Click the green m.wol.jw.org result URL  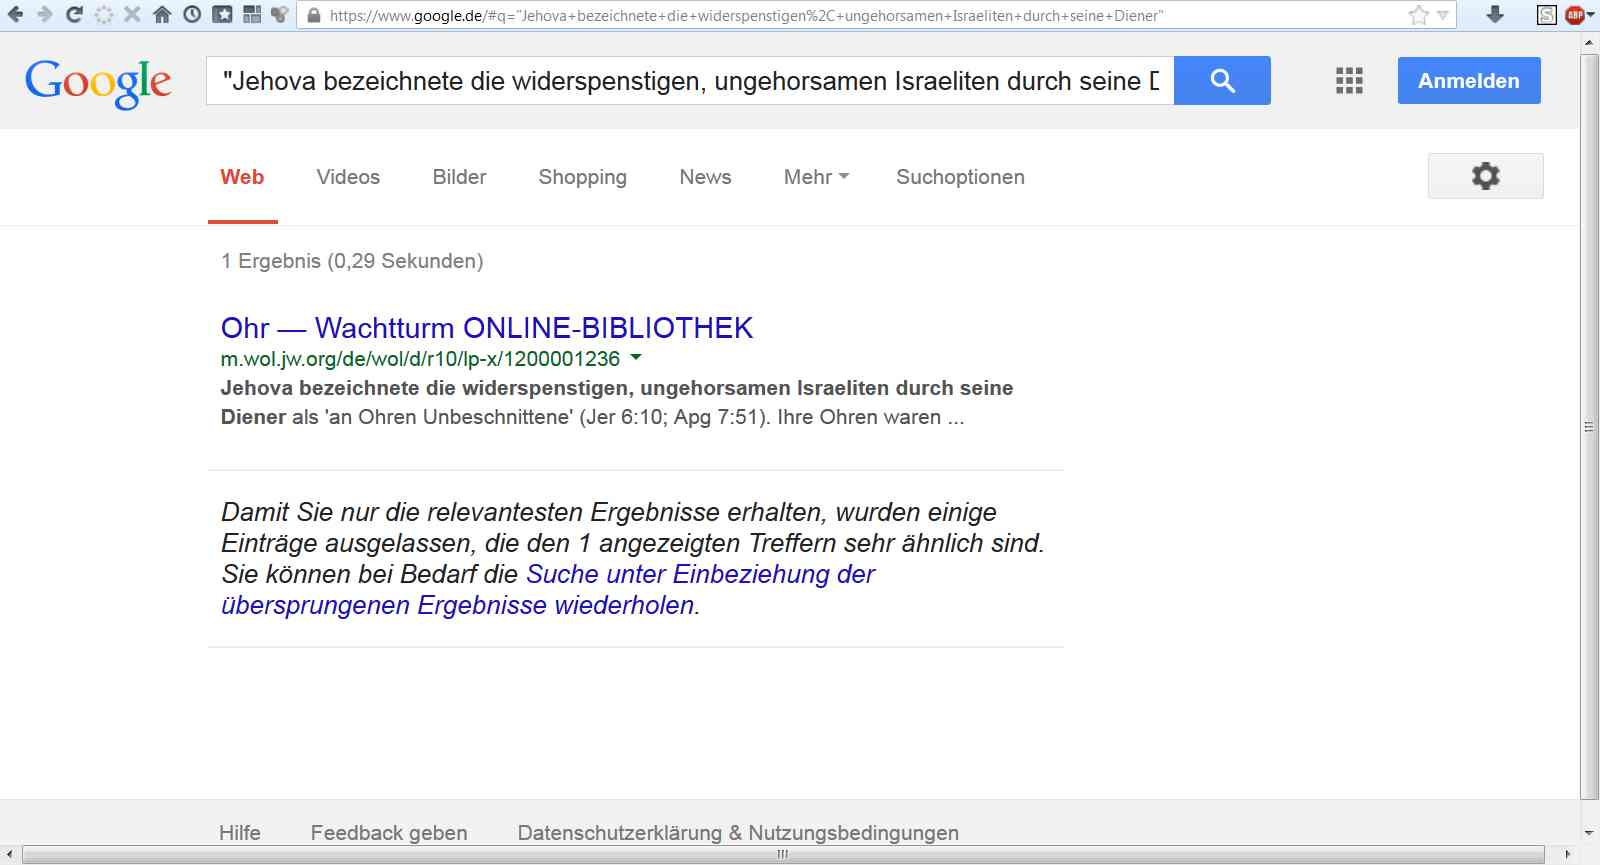pyautogui.click(x=420, y=359)
